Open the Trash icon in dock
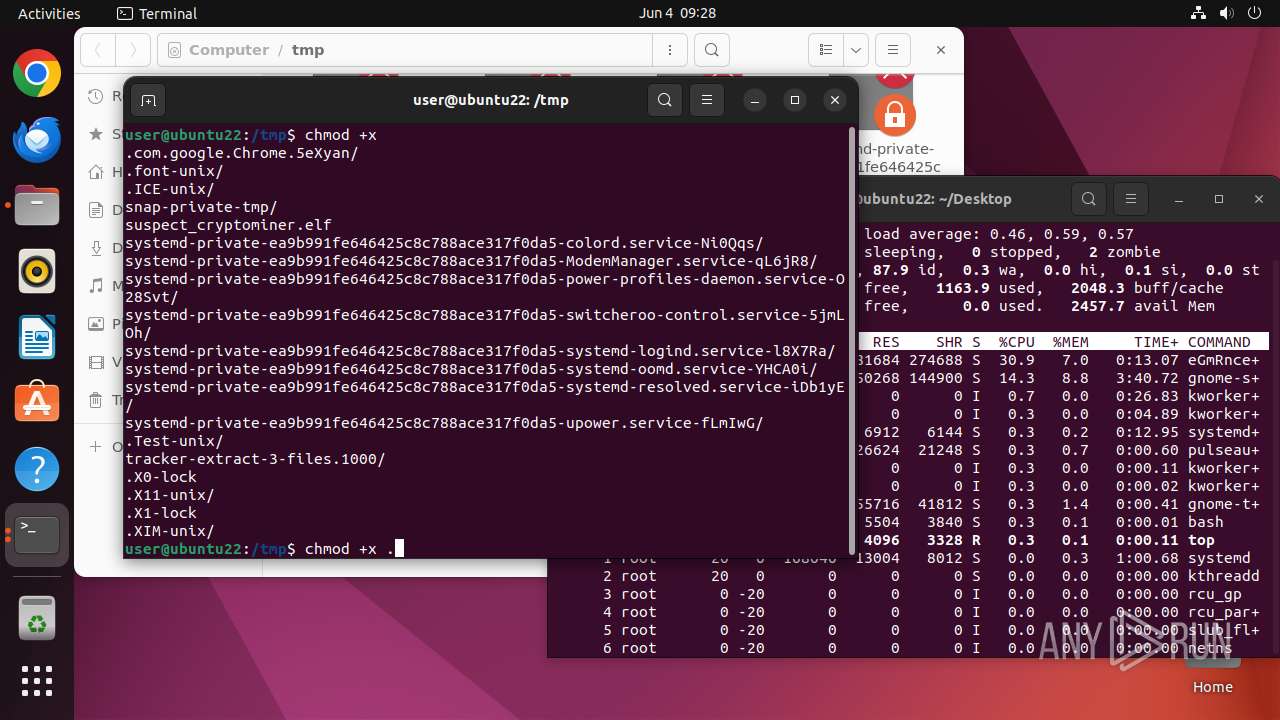1280x720 pixels. (37, 618)
